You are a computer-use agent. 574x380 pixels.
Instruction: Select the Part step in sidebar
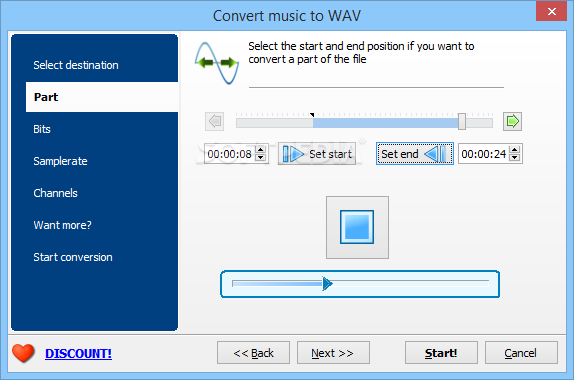(102, 97)
